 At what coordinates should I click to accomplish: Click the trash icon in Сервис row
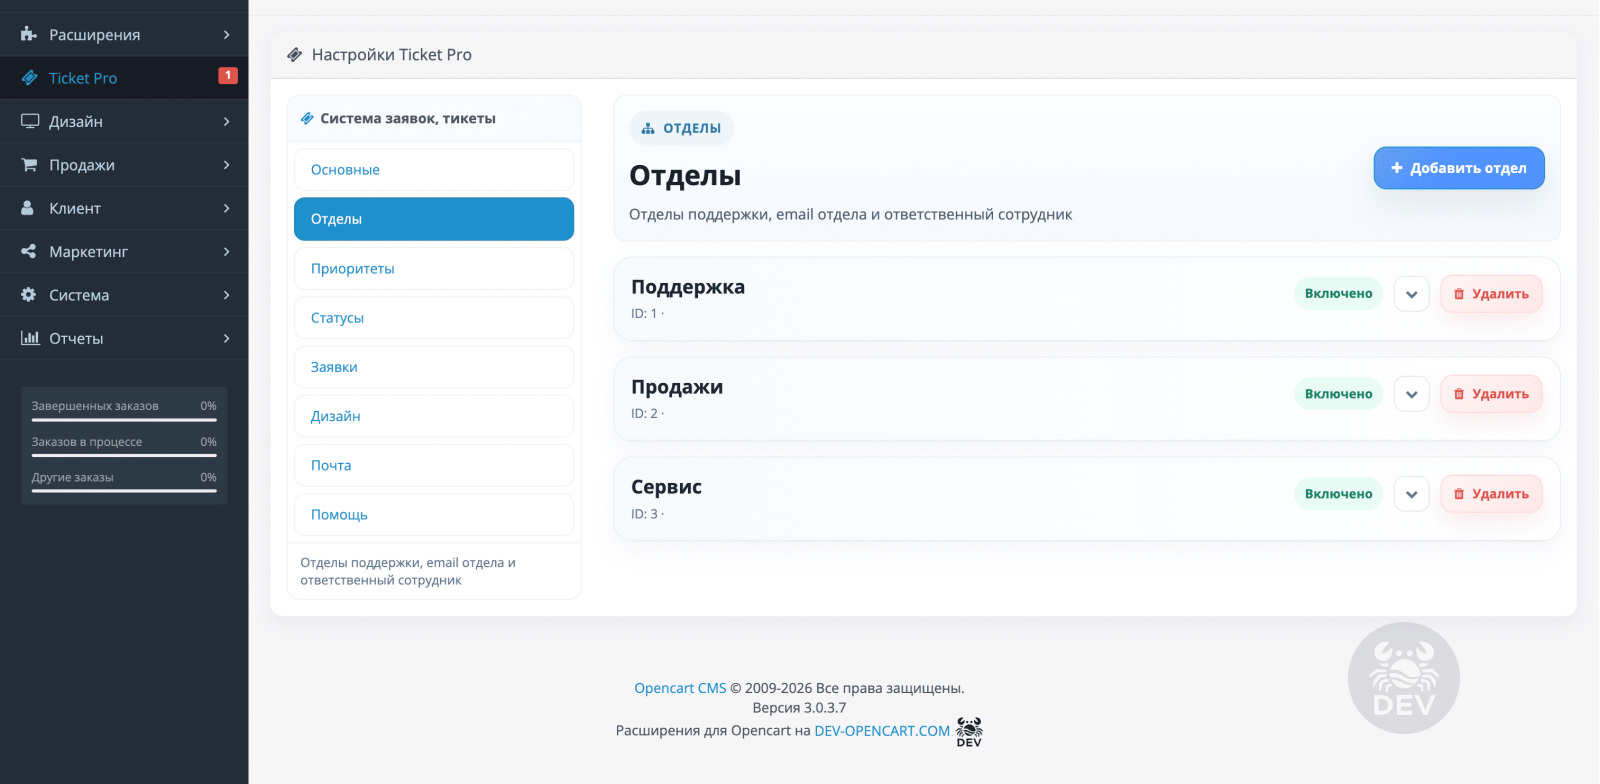pyautogui.click(x=1459, y=494)
